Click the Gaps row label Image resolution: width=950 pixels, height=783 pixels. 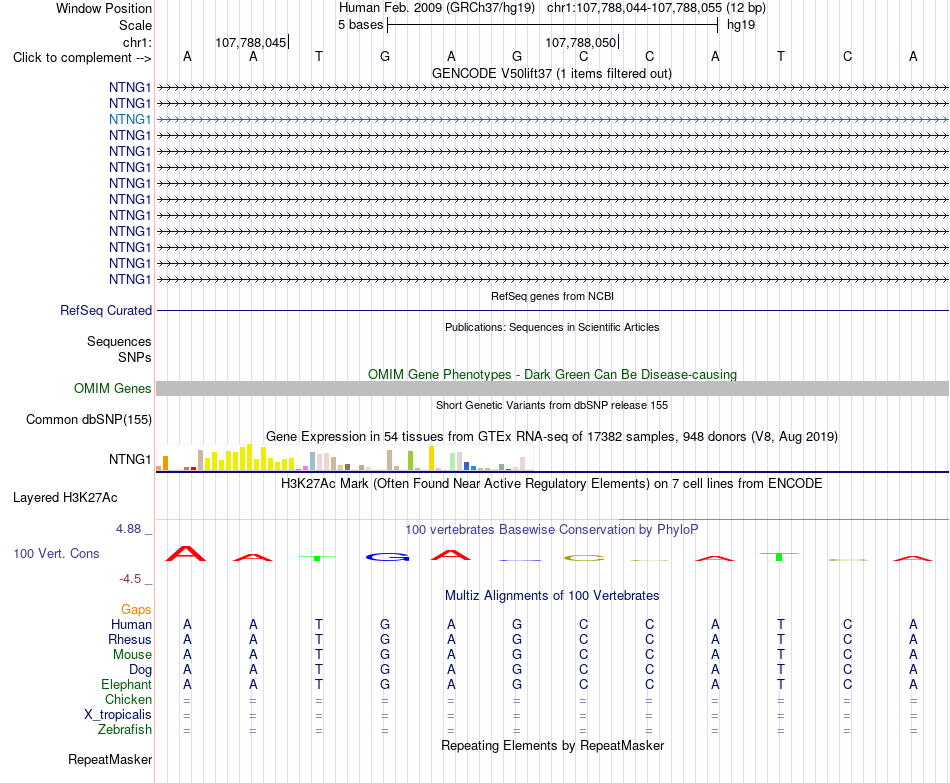136,609
